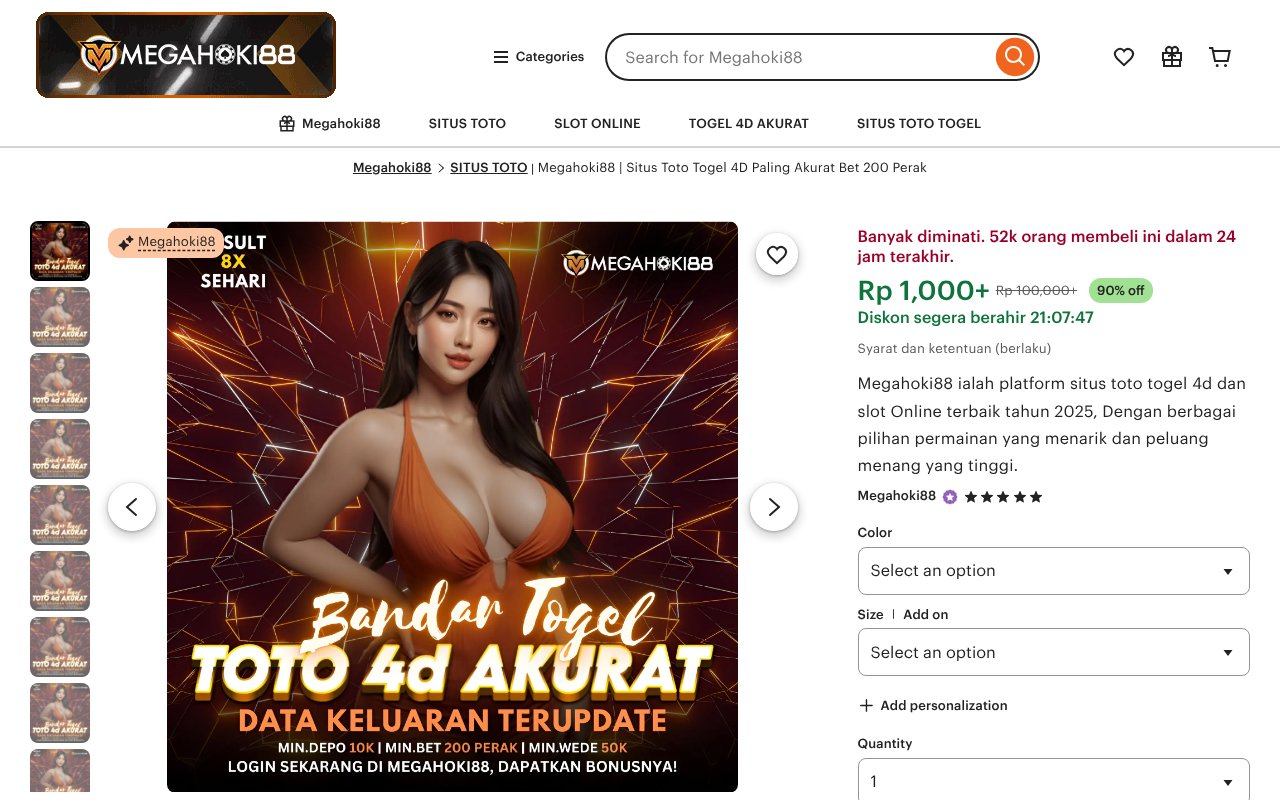Open the shopping cart icon
This screenshot has width=1280, height=800.
(x=1220, y=57)
